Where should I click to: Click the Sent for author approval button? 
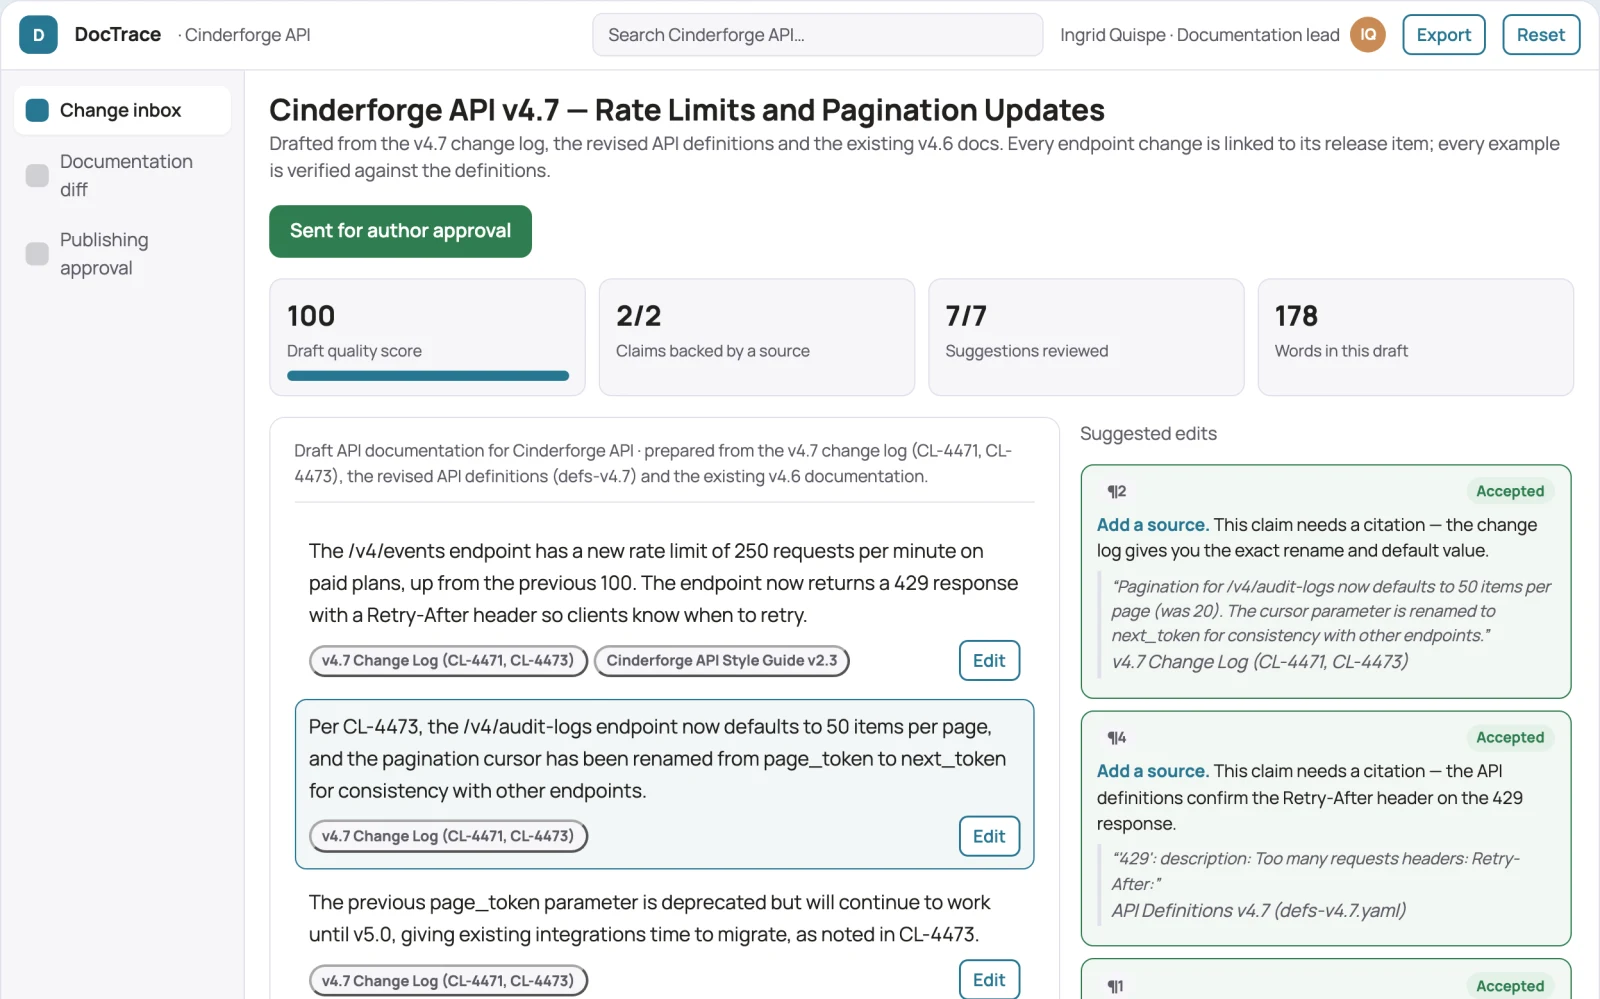coord(400,231)
